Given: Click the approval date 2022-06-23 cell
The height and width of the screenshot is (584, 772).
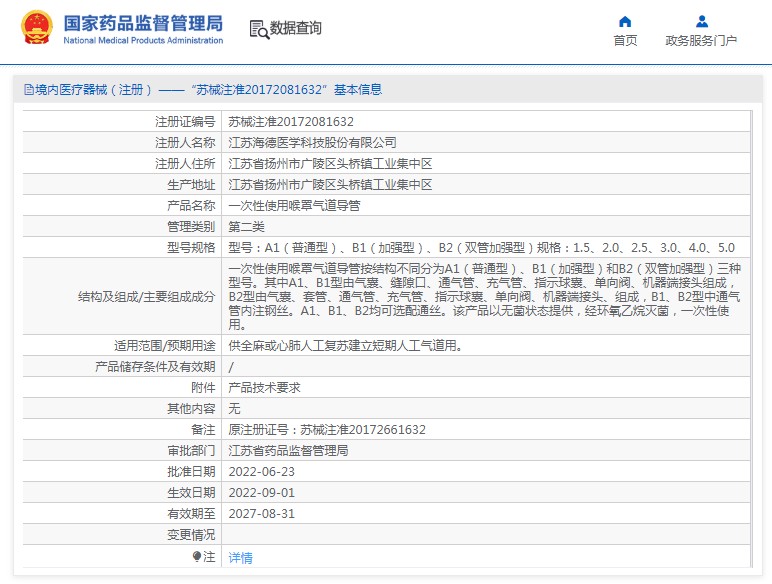Looking at the screenshot, I should click(x=260, y=471).
